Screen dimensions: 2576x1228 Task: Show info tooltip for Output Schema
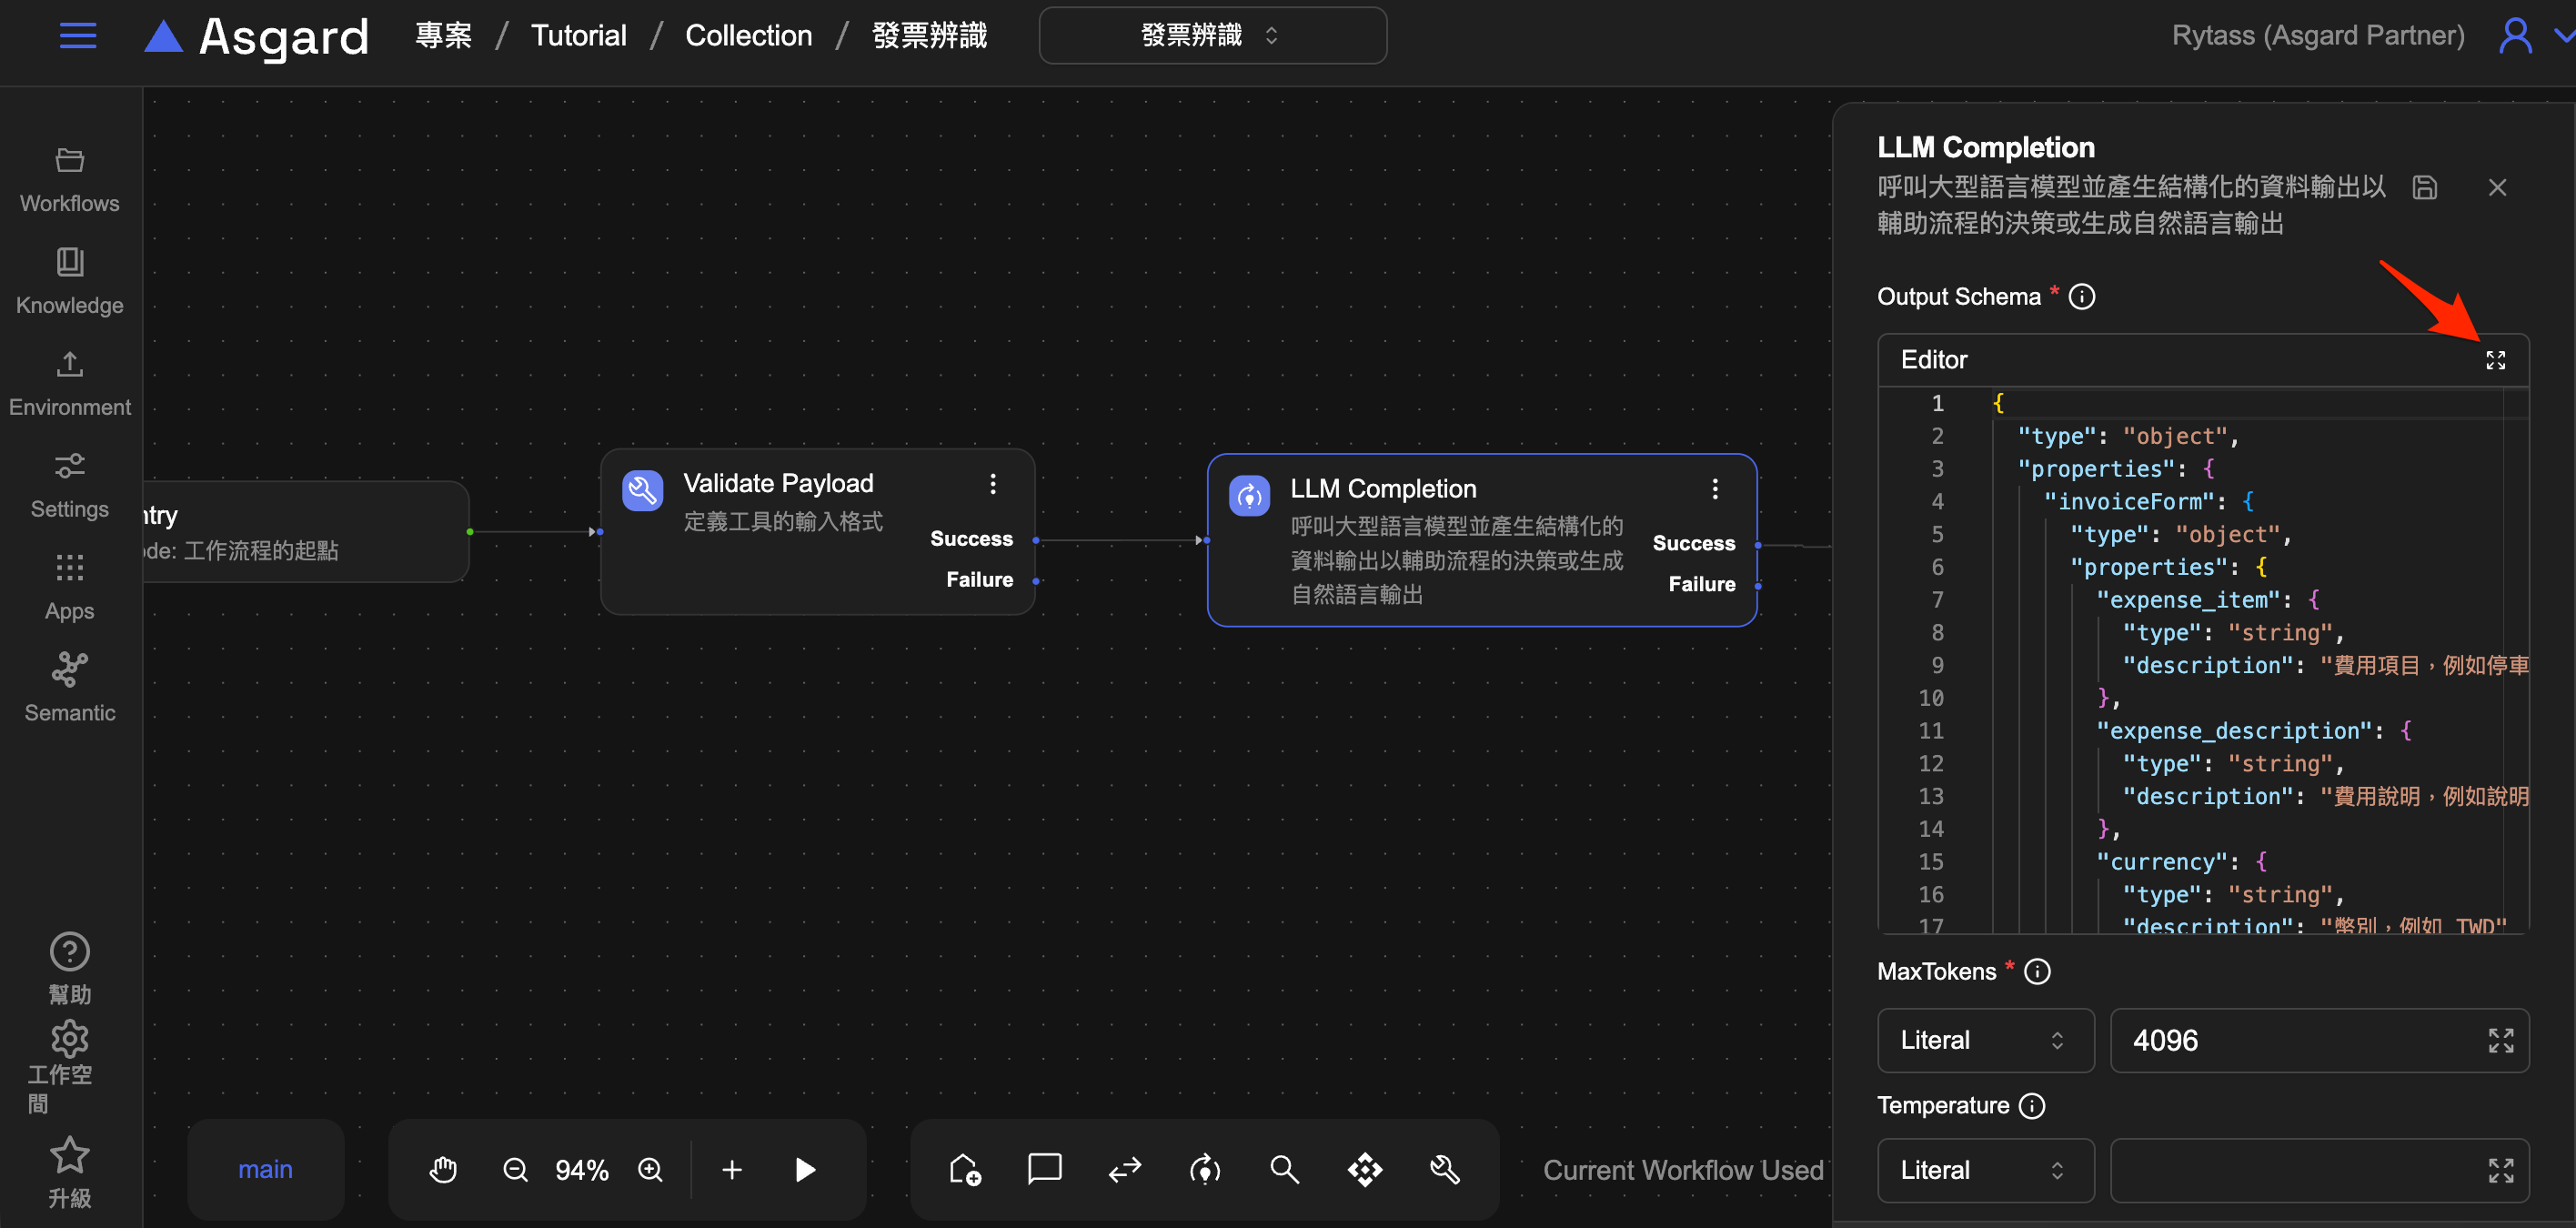(2082, 297)
